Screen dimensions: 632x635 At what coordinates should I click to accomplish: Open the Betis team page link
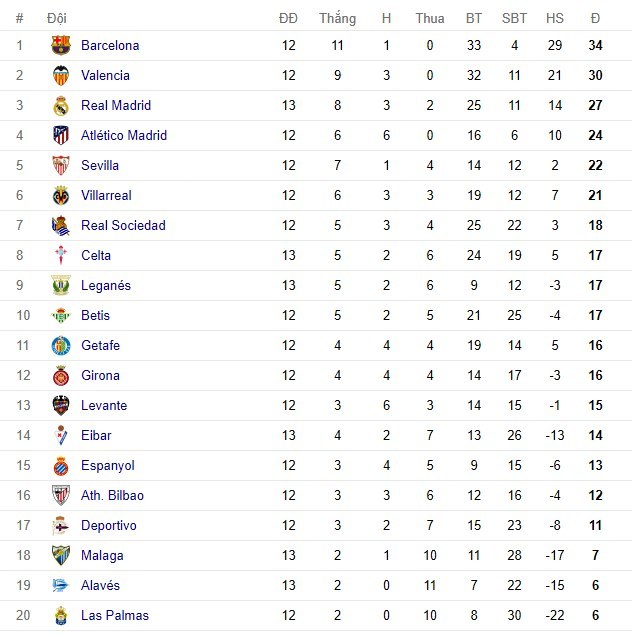pos(95,315)
